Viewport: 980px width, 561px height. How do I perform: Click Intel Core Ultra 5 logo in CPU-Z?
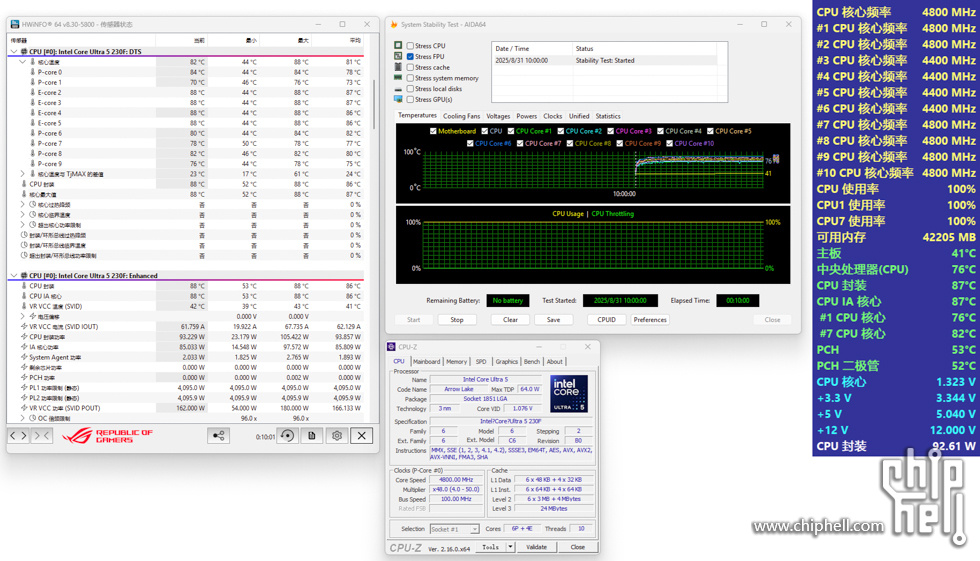[568, 394]
